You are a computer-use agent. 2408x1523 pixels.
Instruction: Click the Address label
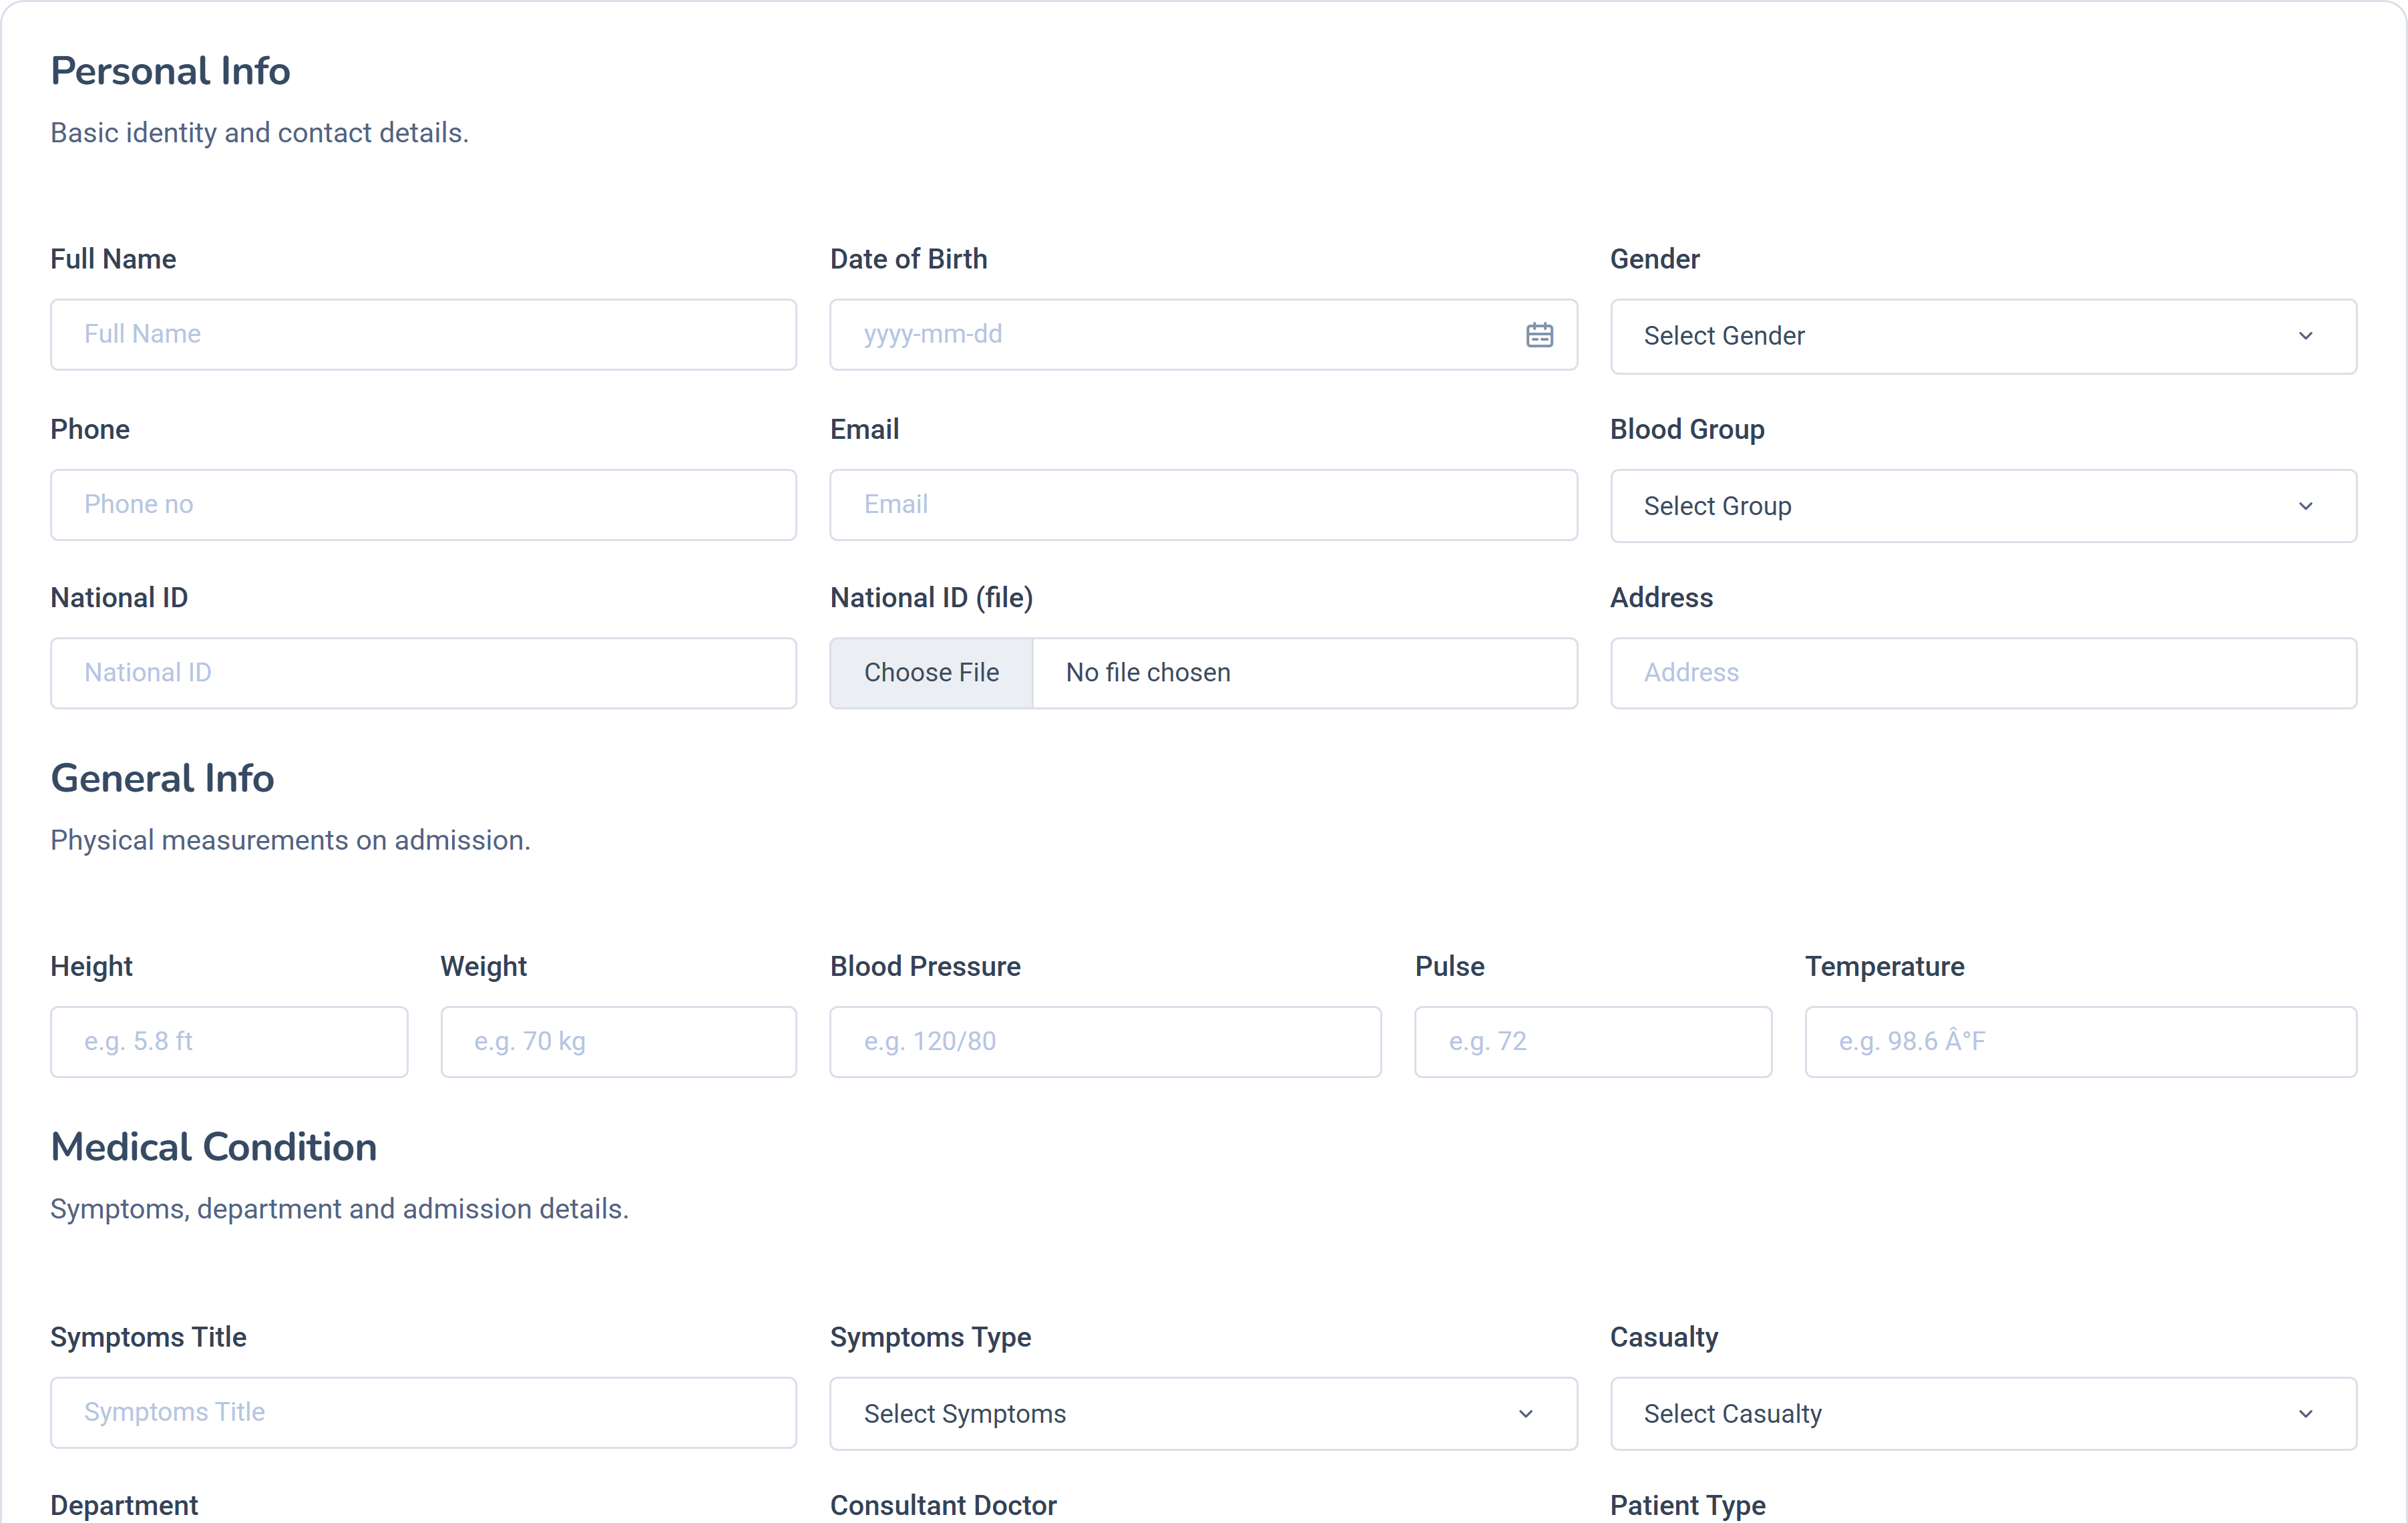point(1661,598)
